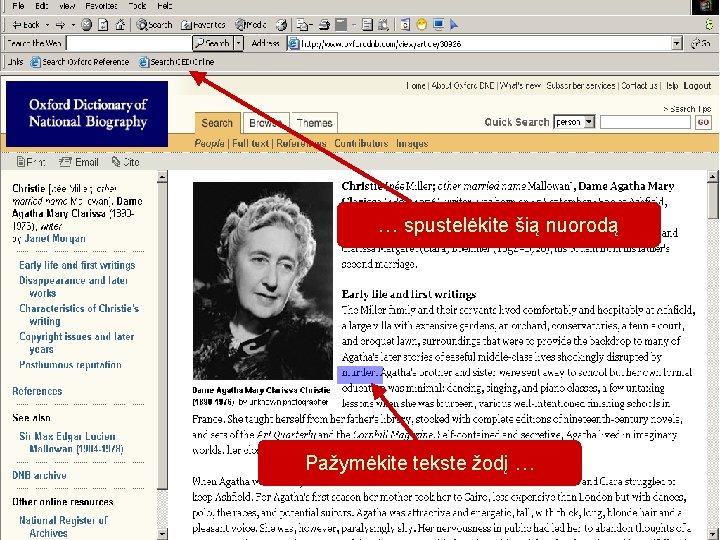
Task: Open the File menu
Action: 18,6
